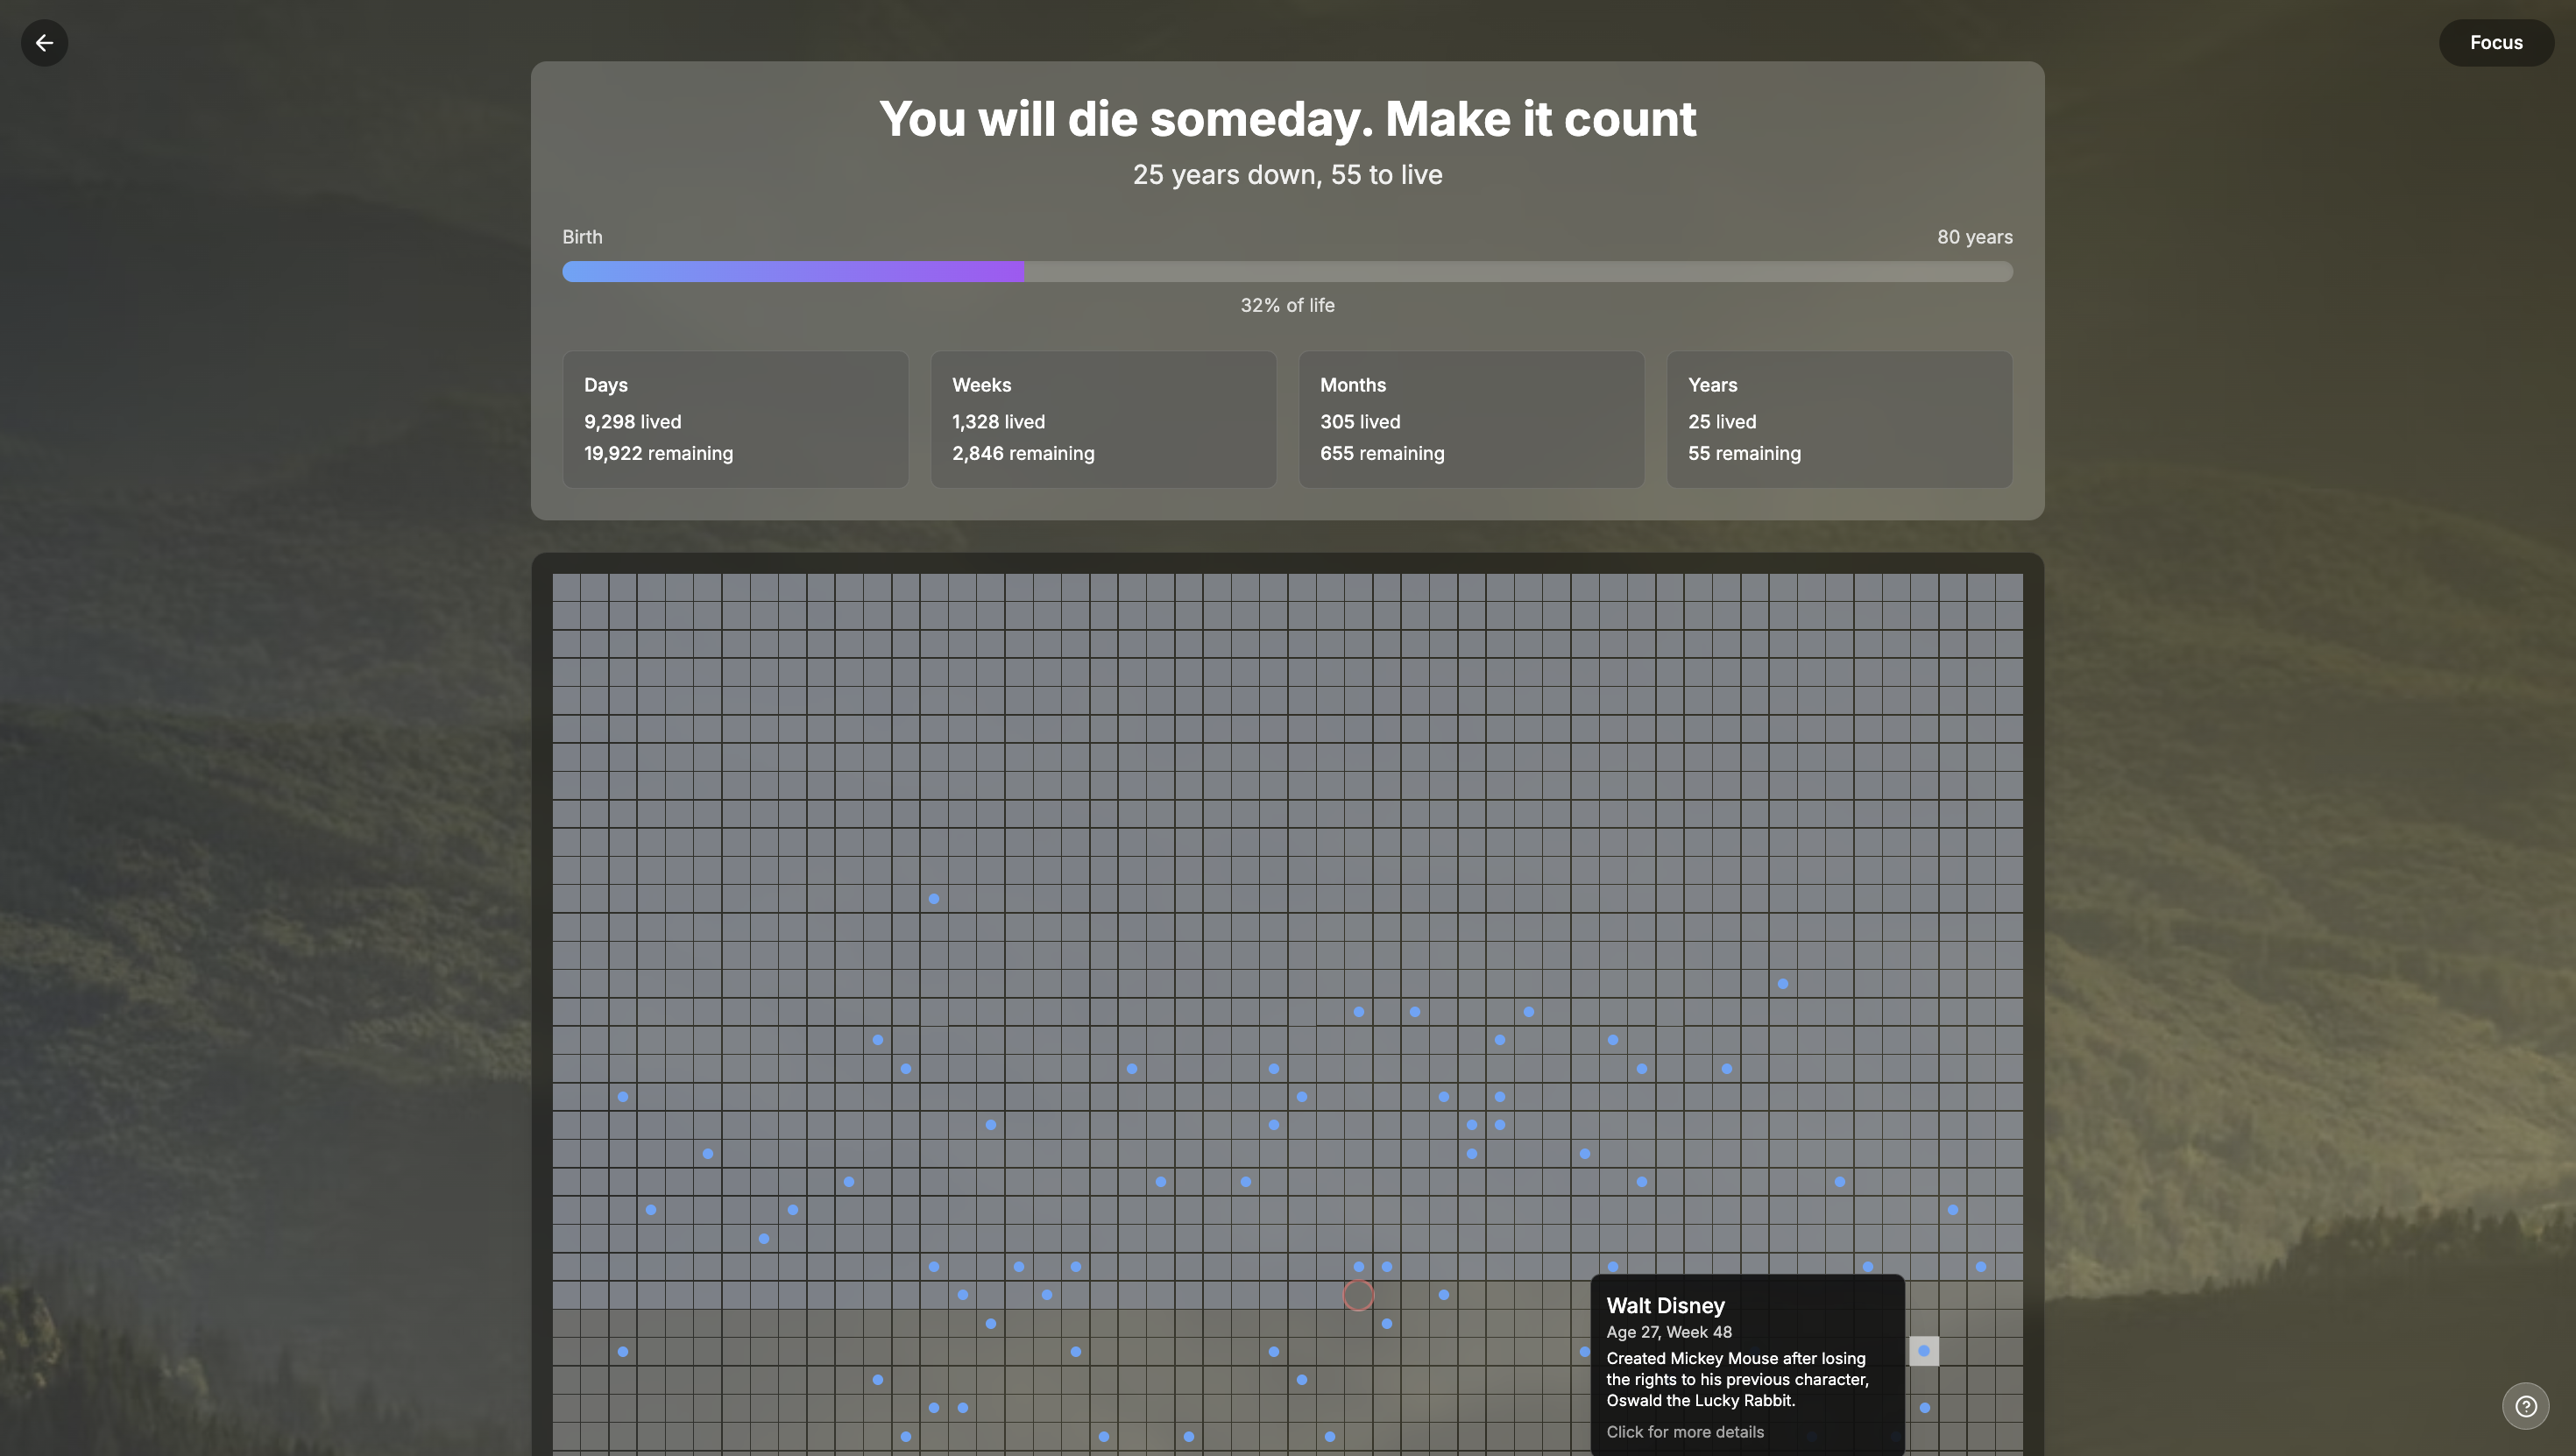
Task: Click the '80 years' end label
Action: (x=1974, y=237)
